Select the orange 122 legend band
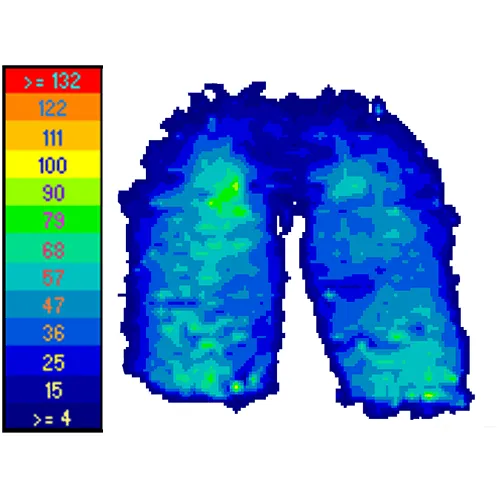 point(53,107)
